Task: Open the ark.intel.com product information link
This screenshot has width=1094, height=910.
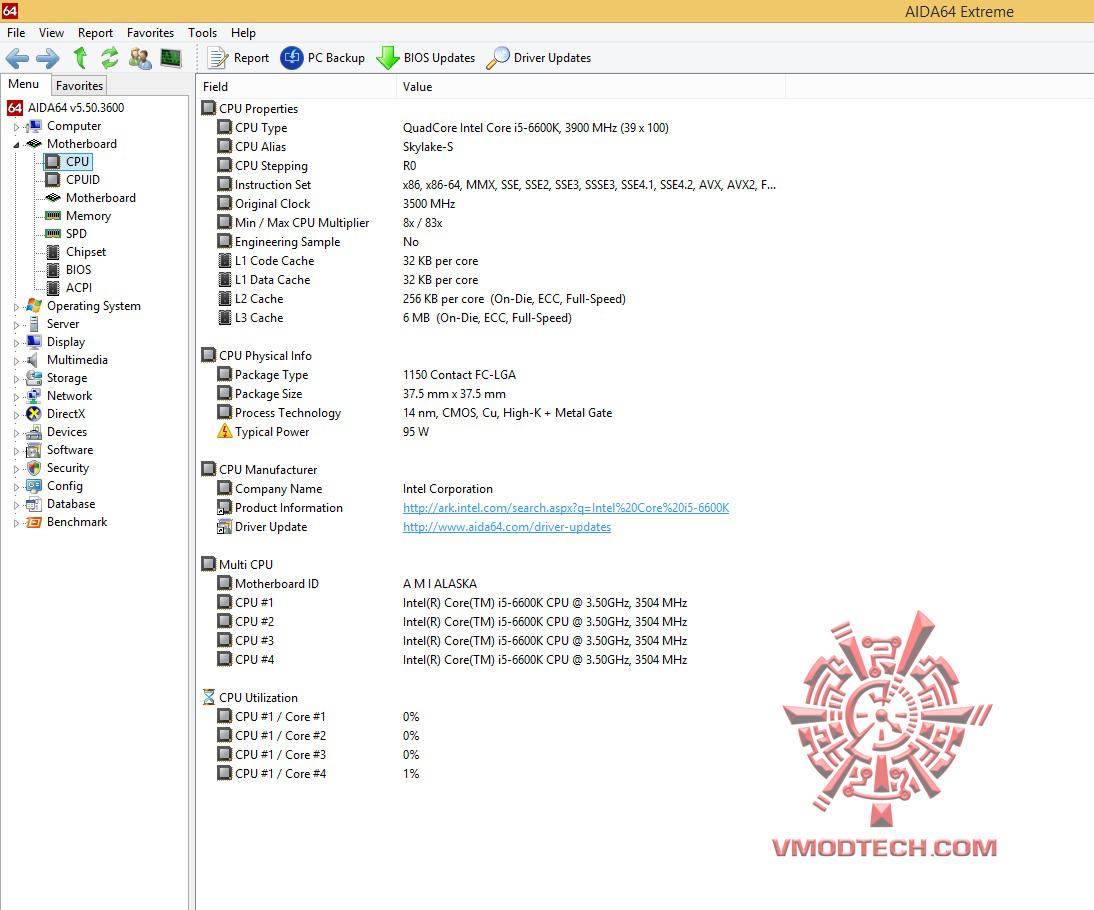Action: pos(566,508)
